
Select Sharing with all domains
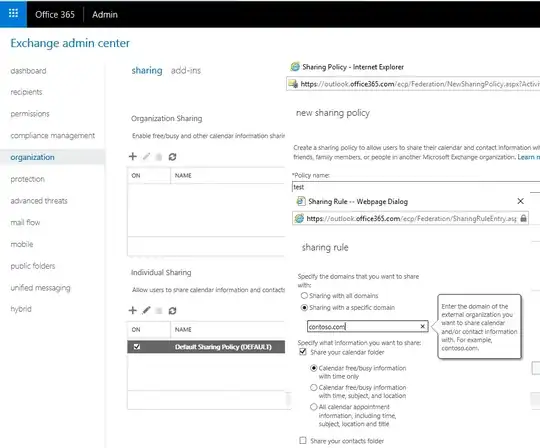[304, 295]
